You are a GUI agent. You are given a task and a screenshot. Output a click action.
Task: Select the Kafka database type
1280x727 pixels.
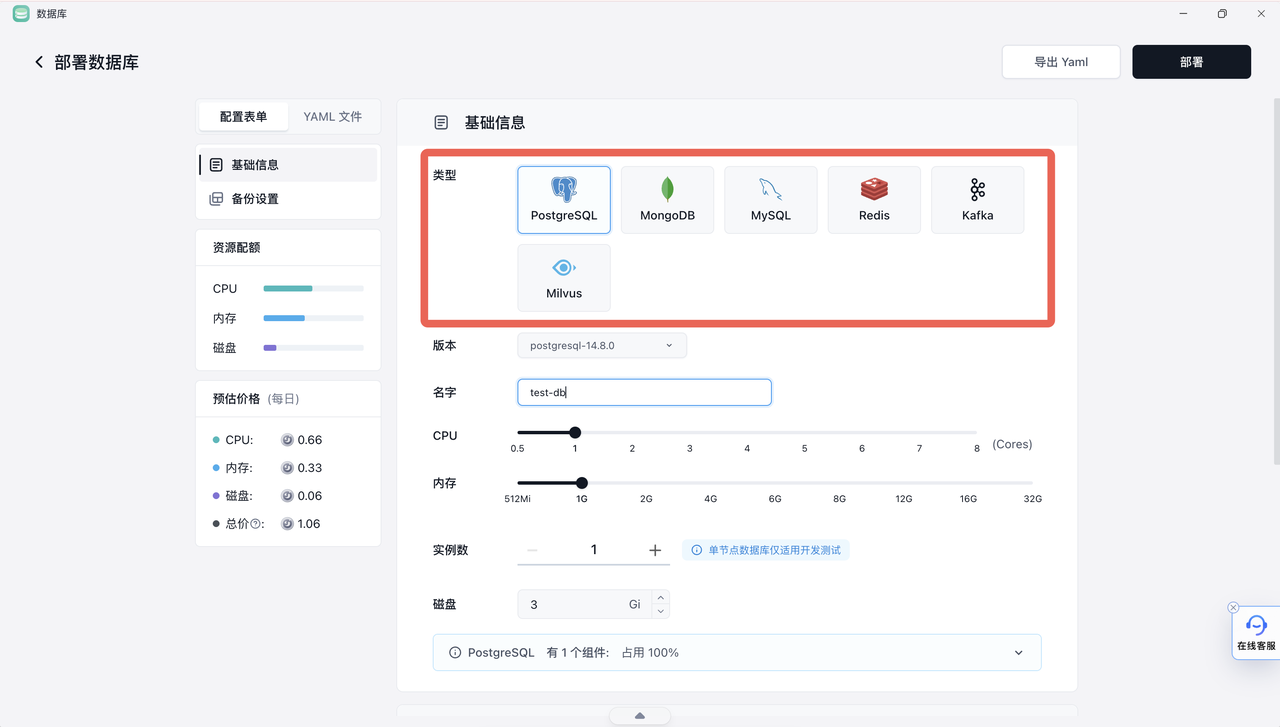click(977, 200)
